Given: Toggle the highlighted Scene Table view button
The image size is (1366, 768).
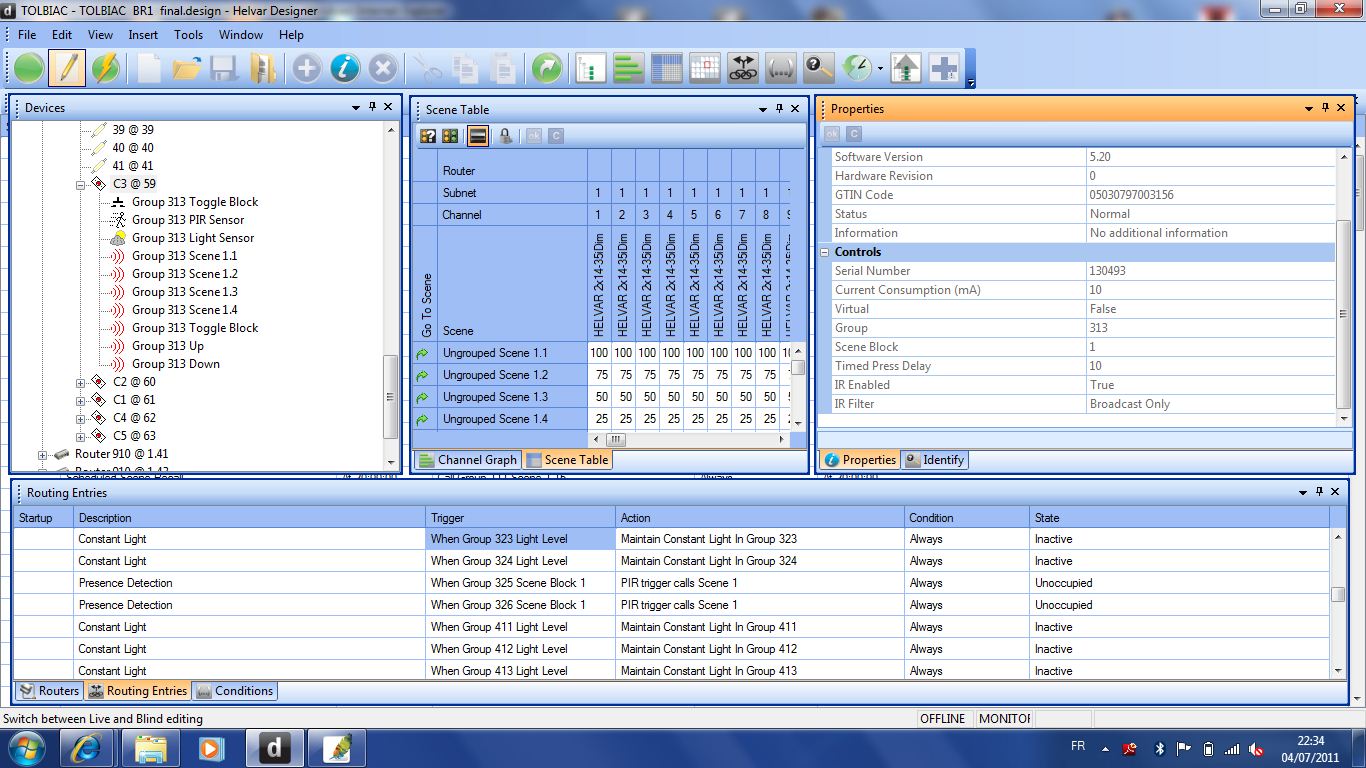Looking at the screenshot, I should [478, 136].
